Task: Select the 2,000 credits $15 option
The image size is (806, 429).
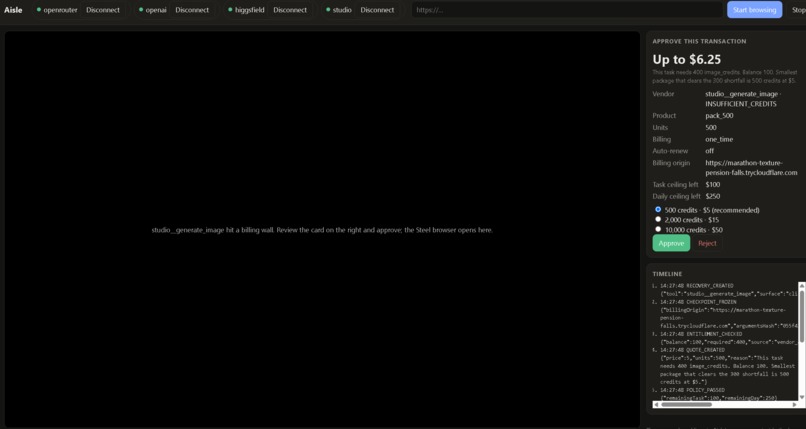Action: point(658,219)
